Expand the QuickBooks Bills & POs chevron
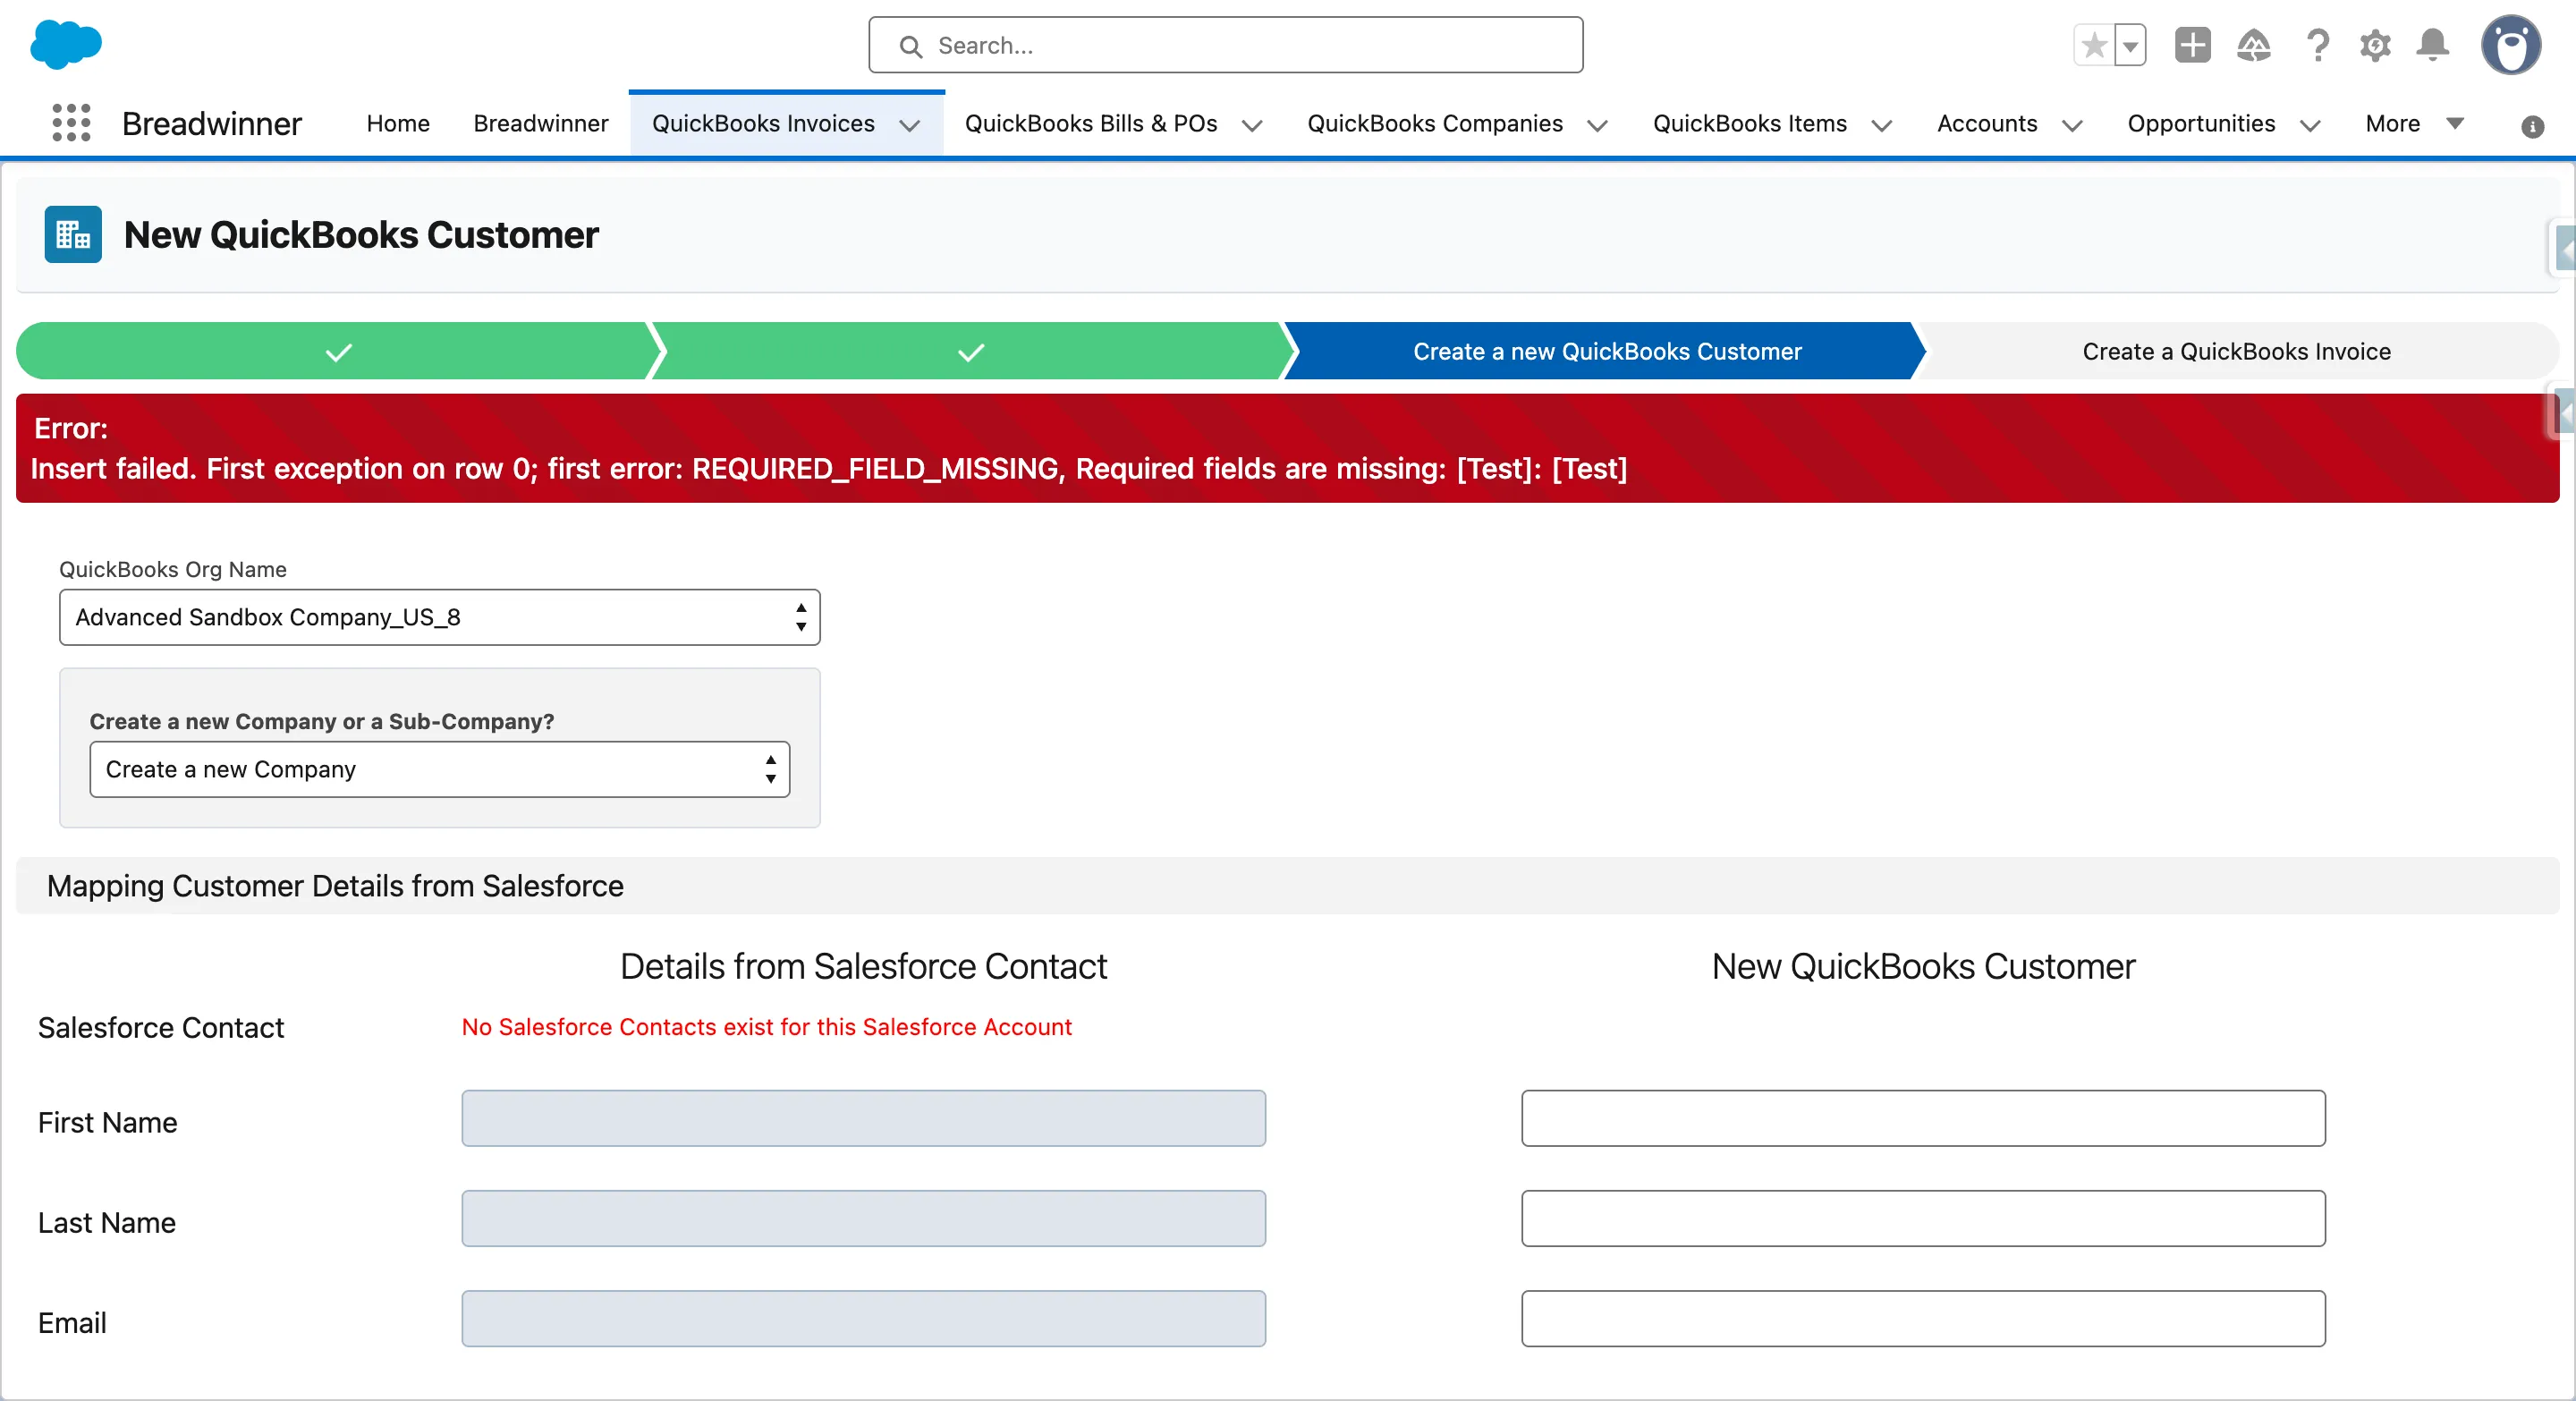The width and height of the screenshot is (2576, 1401). tap(1252, 125)
